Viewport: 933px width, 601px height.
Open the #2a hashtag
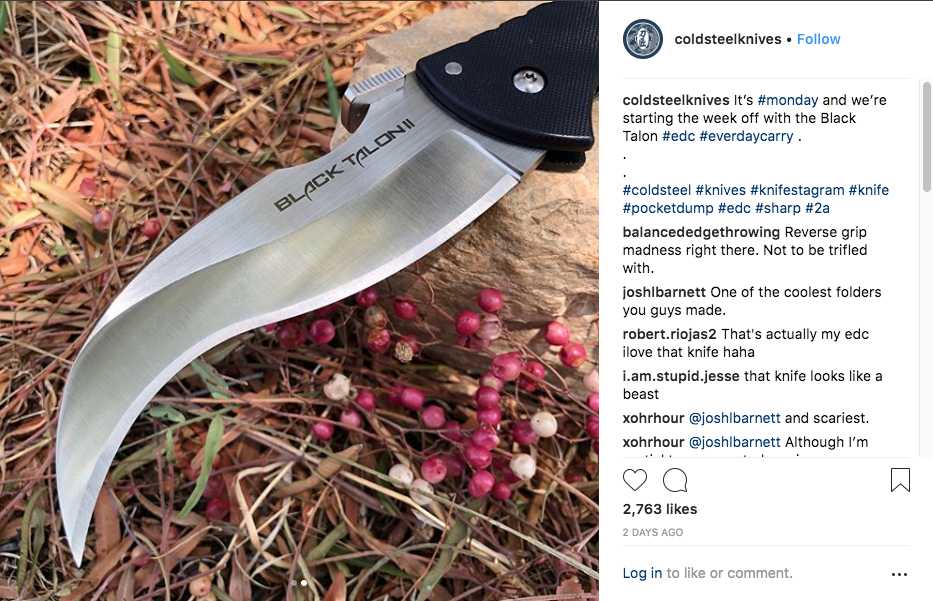817,208
